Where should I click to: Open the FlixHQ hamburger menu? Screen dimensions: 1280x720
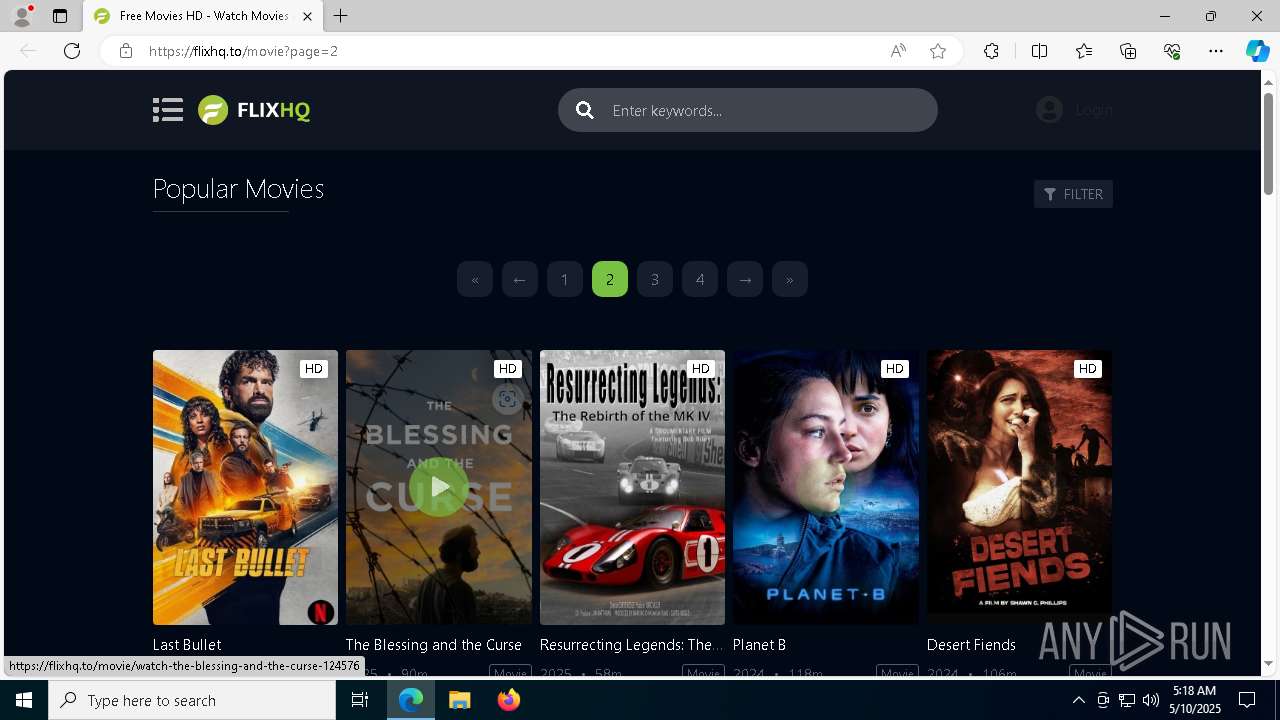tap(168, 110)
